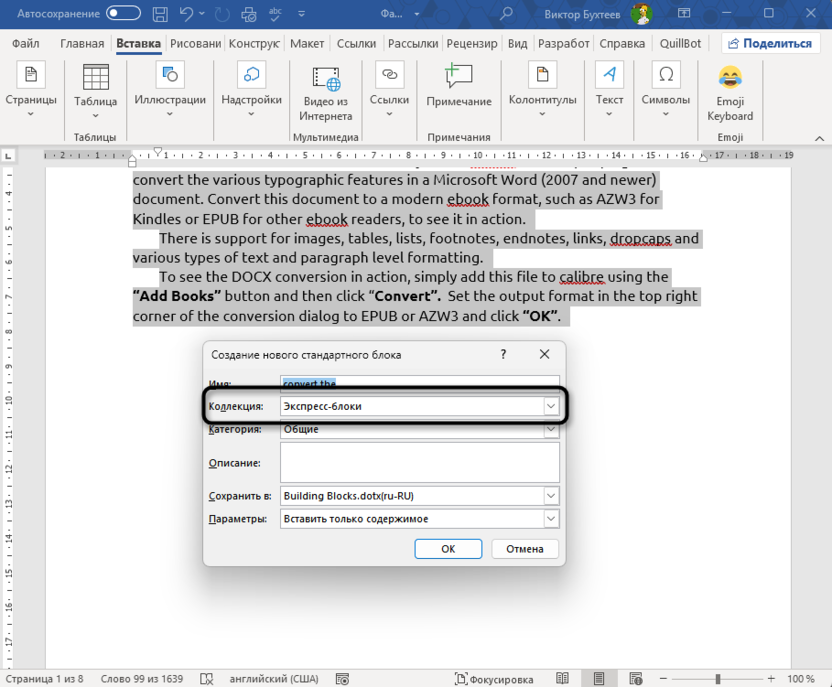This screenshot has width=832, height=687.
Task: Click the zoom slider in status bar
Action: tap(717, 679)
